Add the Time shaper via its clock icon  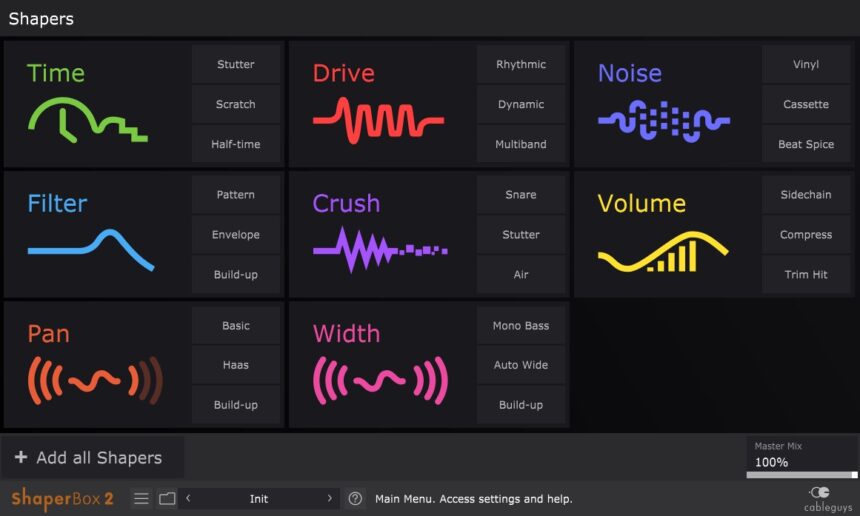(87, 120)
